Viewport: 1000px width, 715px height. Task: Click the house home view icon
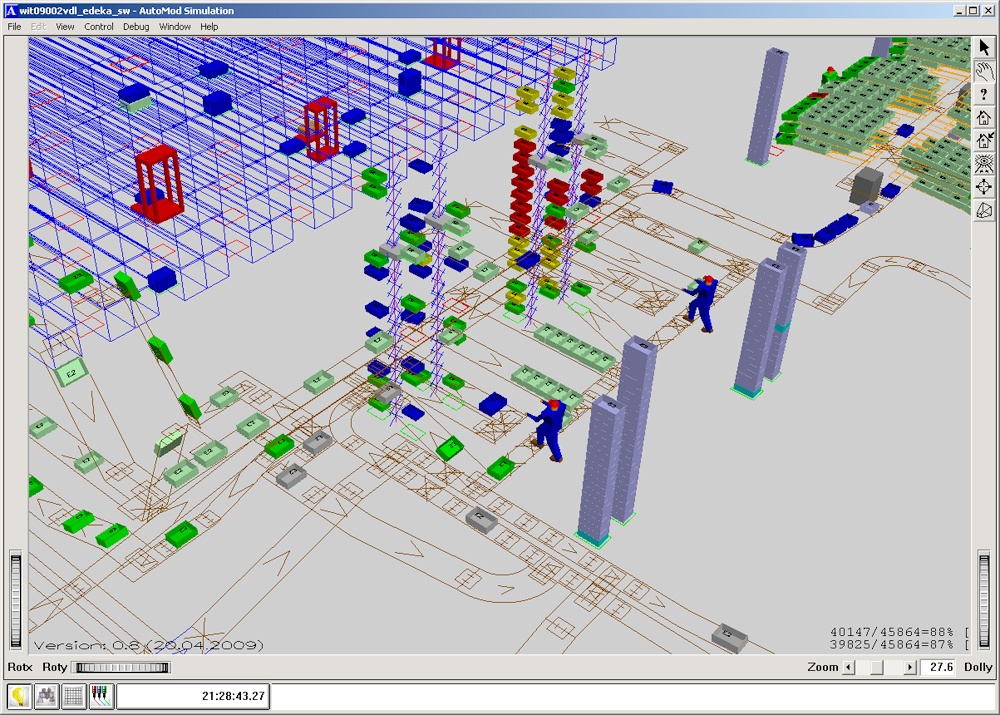pyautogui.click(x=984, y=117)
